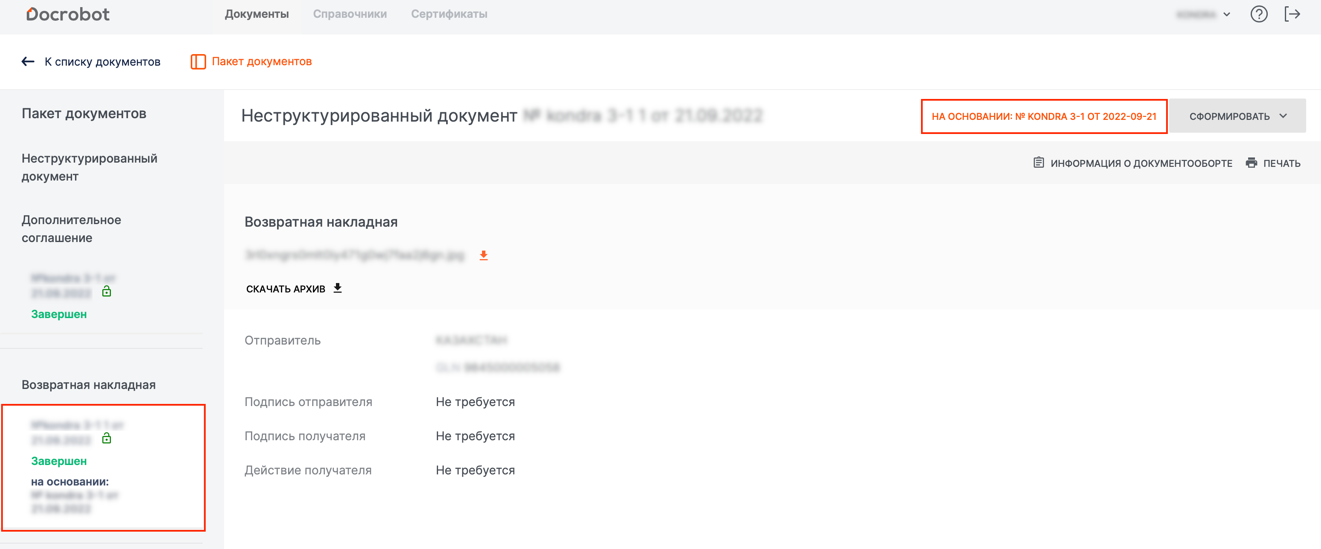
Task: Click the document flow information icon
Action: pos(1039,163)
